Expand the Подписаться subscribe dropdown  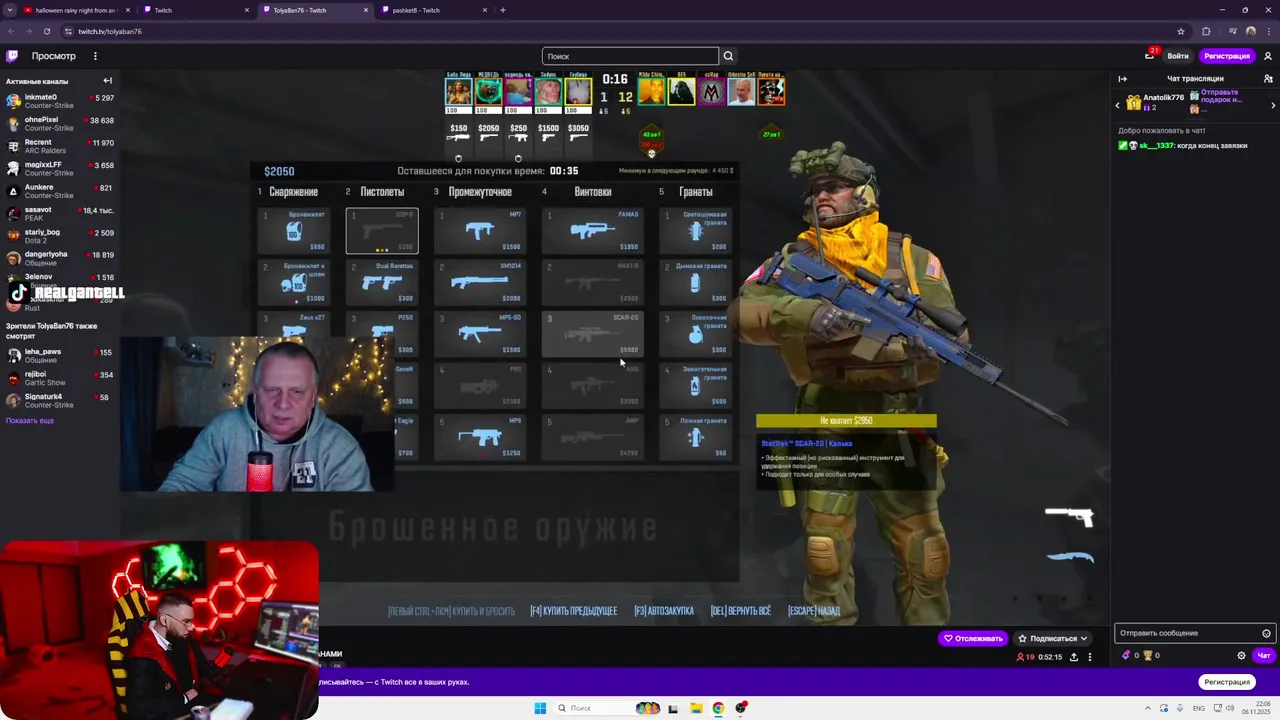[1085, 638]
